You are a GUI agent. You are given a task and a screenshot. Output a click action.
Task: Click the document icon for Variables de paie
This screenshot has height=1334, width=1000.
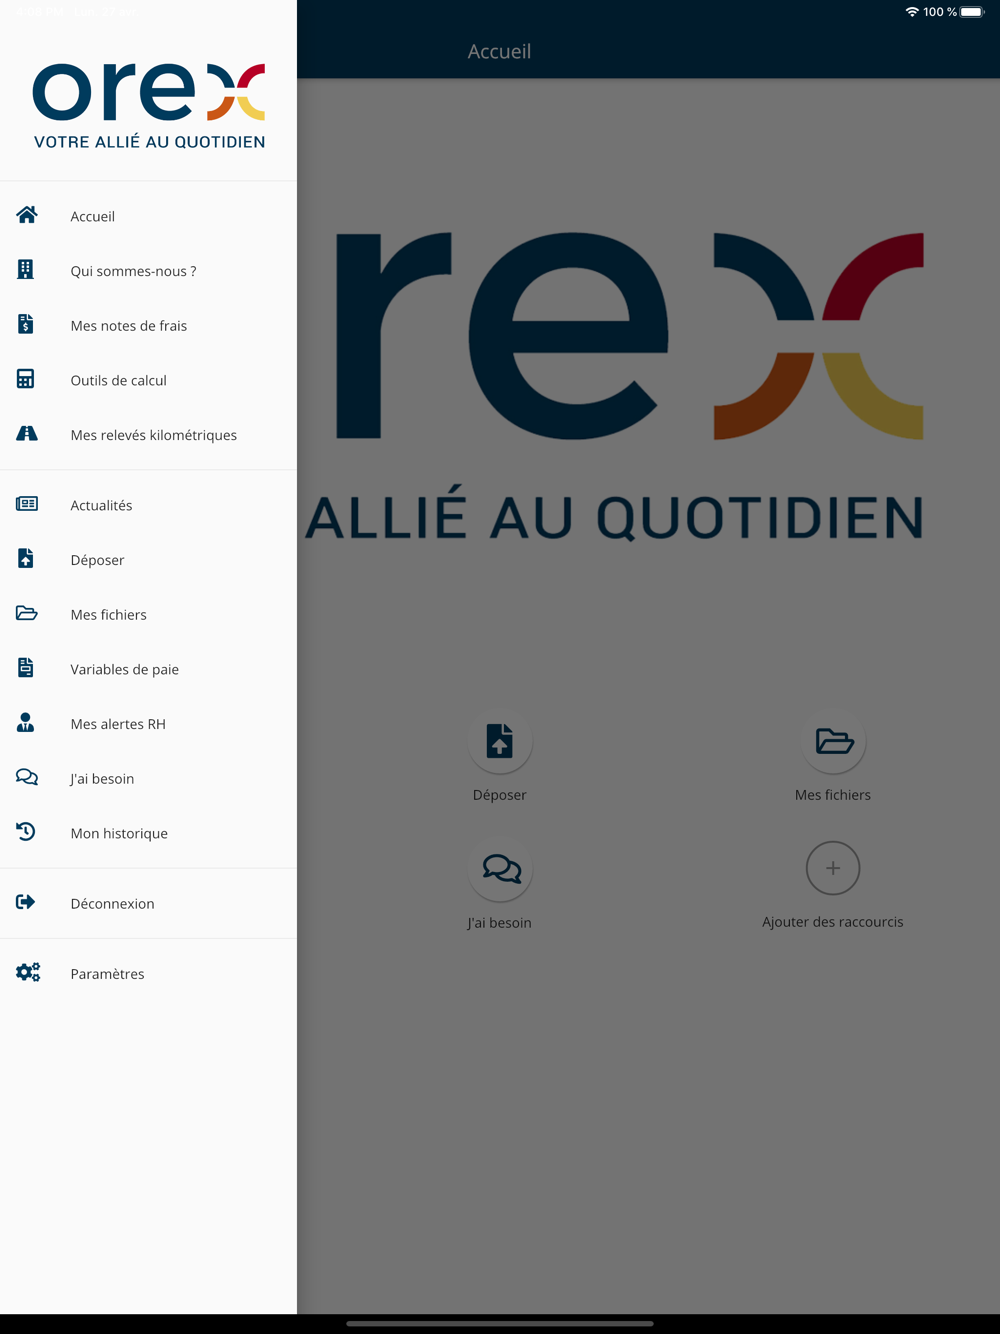26,668
